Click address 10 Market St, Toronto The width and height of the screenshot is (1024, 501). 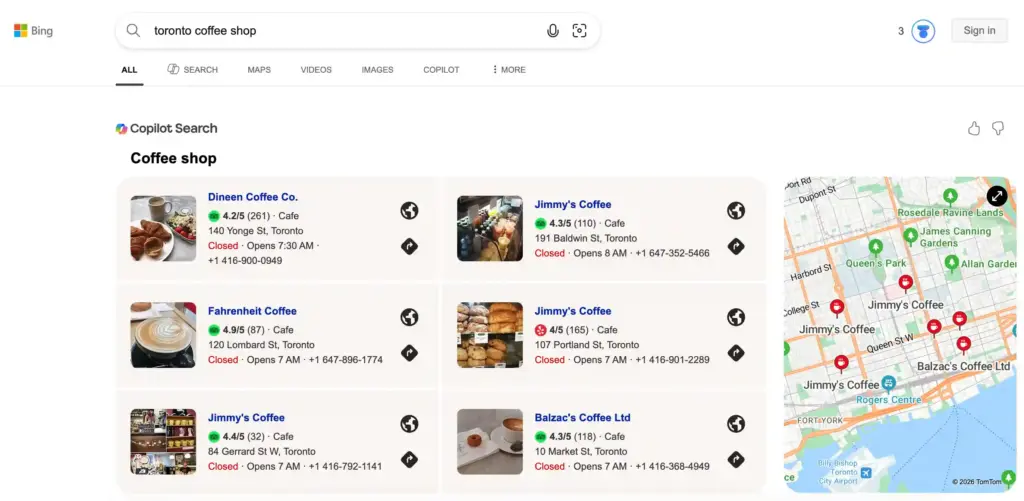[x=581, y=451]
